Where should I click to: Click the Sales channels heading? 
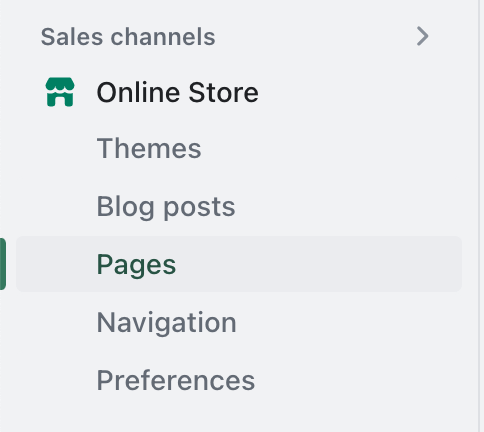(128, 37)
